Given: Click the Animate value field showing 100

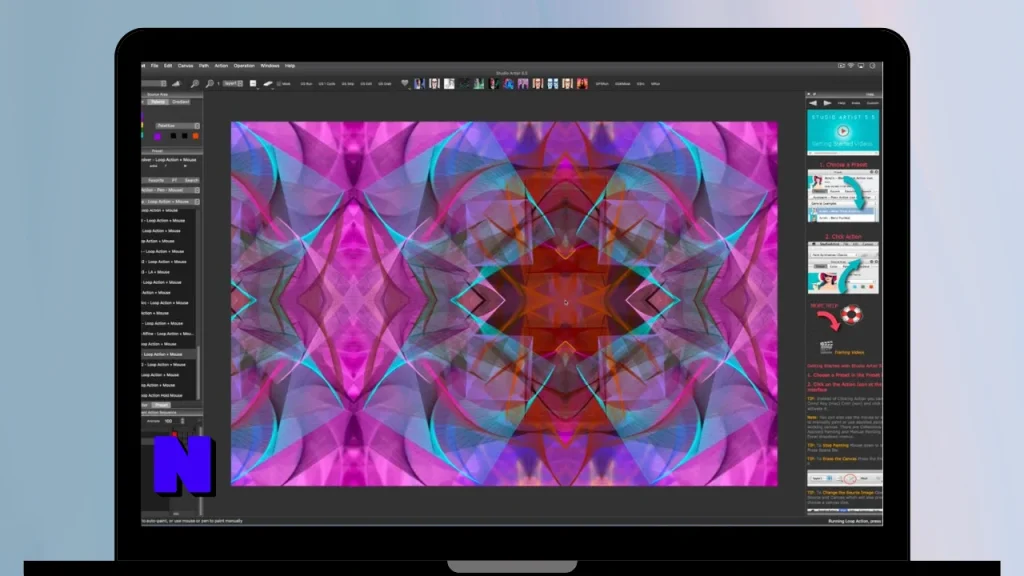Looking at the screenshot, I should pos(169,421).
